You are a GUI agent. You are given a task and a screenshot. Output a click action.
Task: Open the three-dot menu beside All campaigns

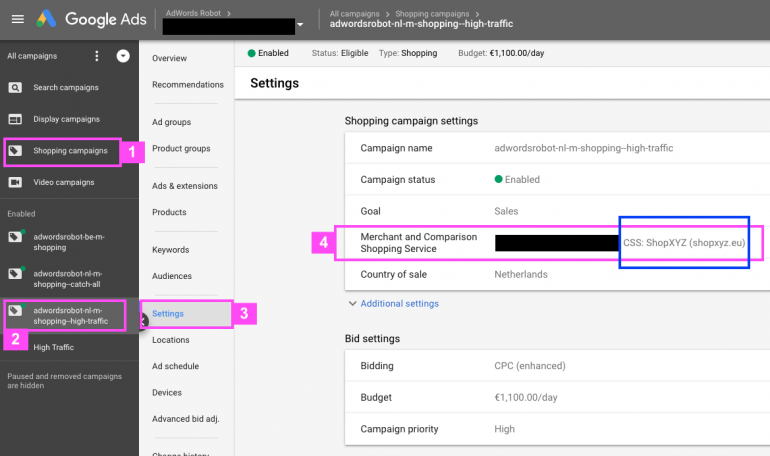click(x=97, y=56)
